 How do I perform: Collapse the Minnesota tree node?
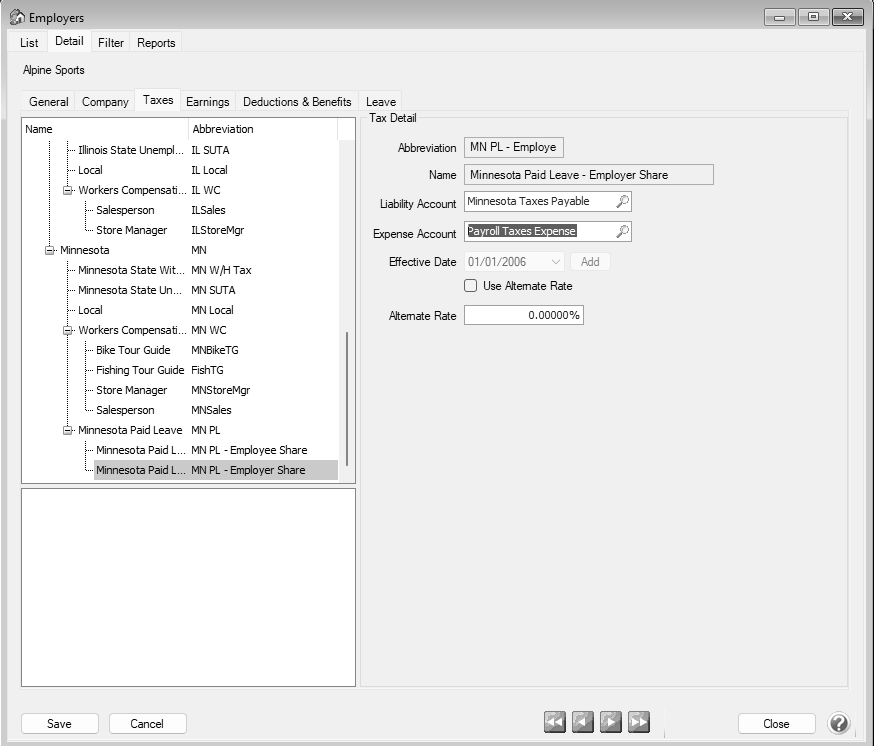click(x=50, y=250)
